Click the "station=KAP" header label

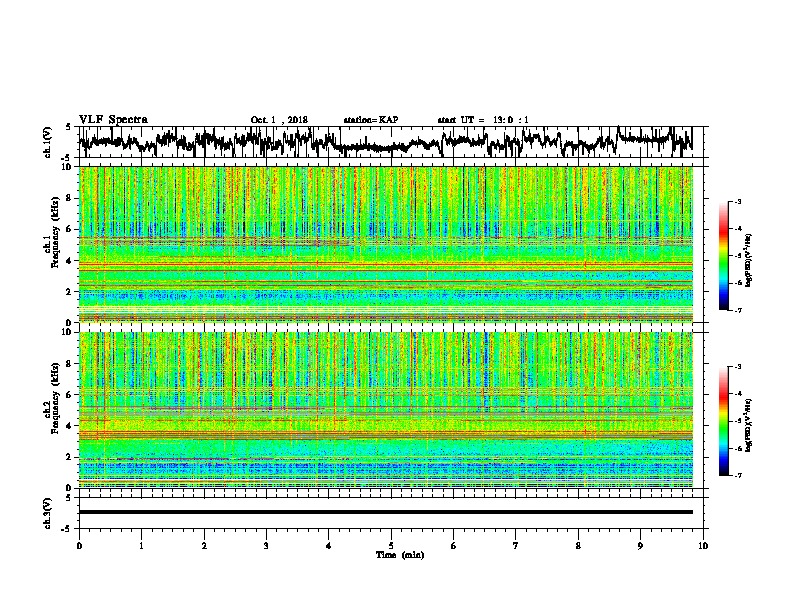371,120
